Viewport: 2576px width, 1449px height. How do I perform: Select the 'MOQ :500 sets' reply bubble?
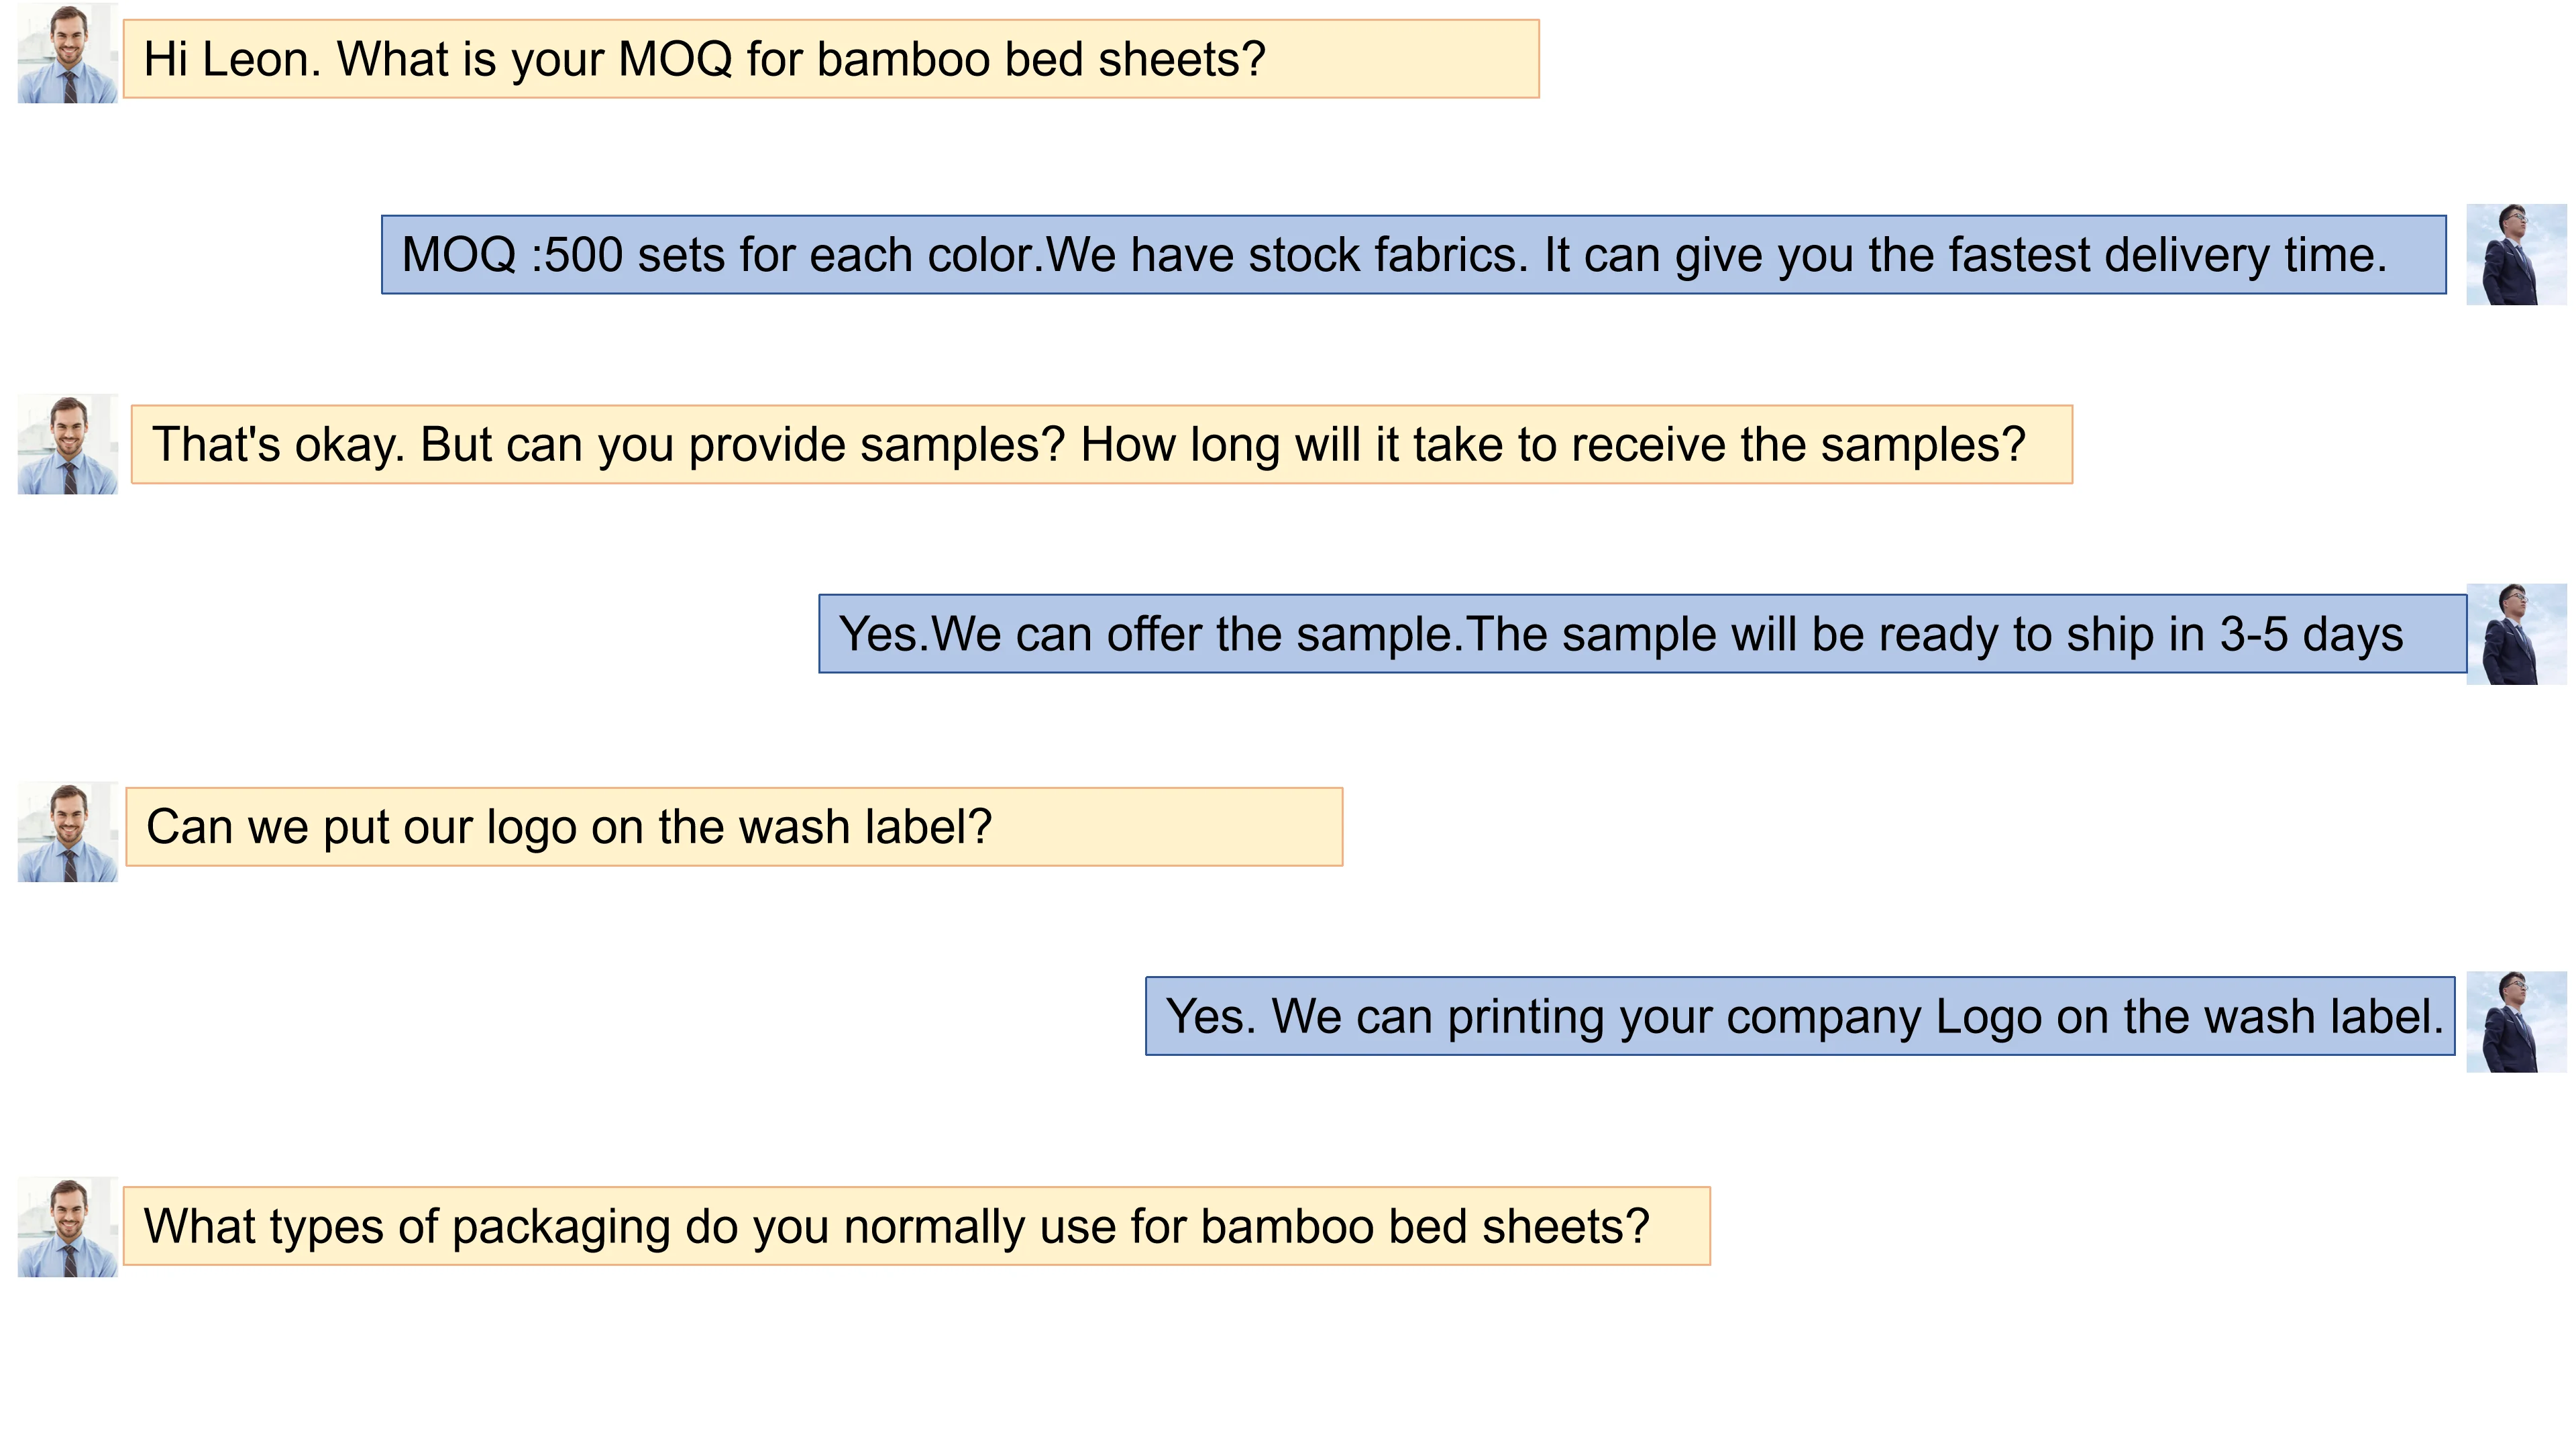click(x=1413, y=255)
